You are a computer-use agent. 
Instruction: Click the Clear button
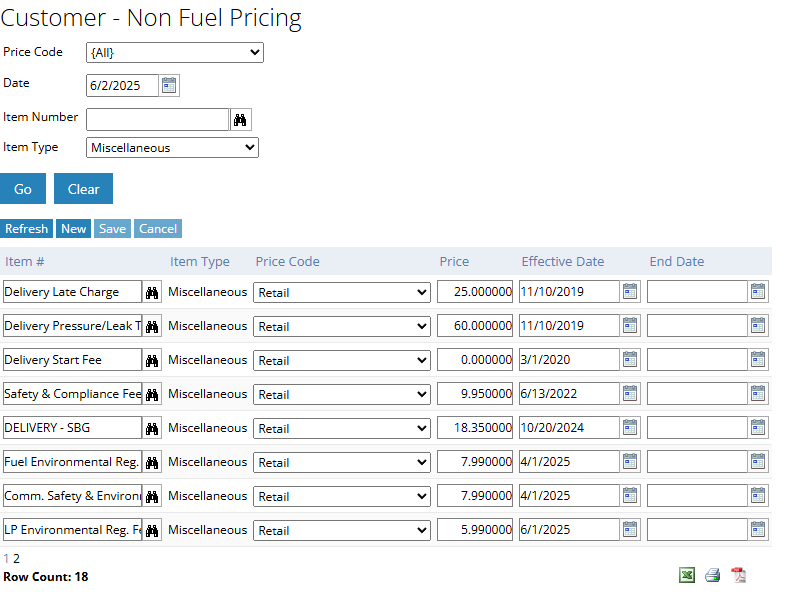click(83, 189)
